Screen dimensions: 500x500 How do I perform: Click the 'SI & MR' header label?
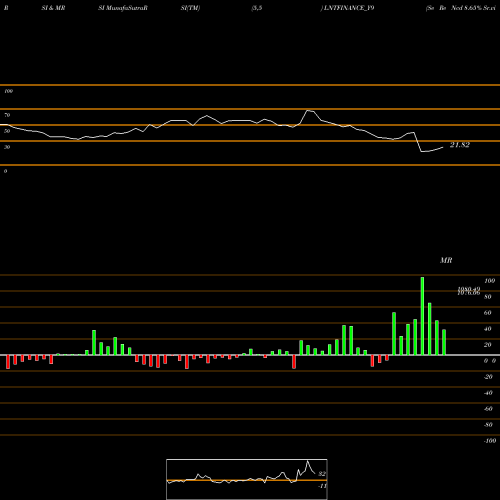(x=53, y=8)
